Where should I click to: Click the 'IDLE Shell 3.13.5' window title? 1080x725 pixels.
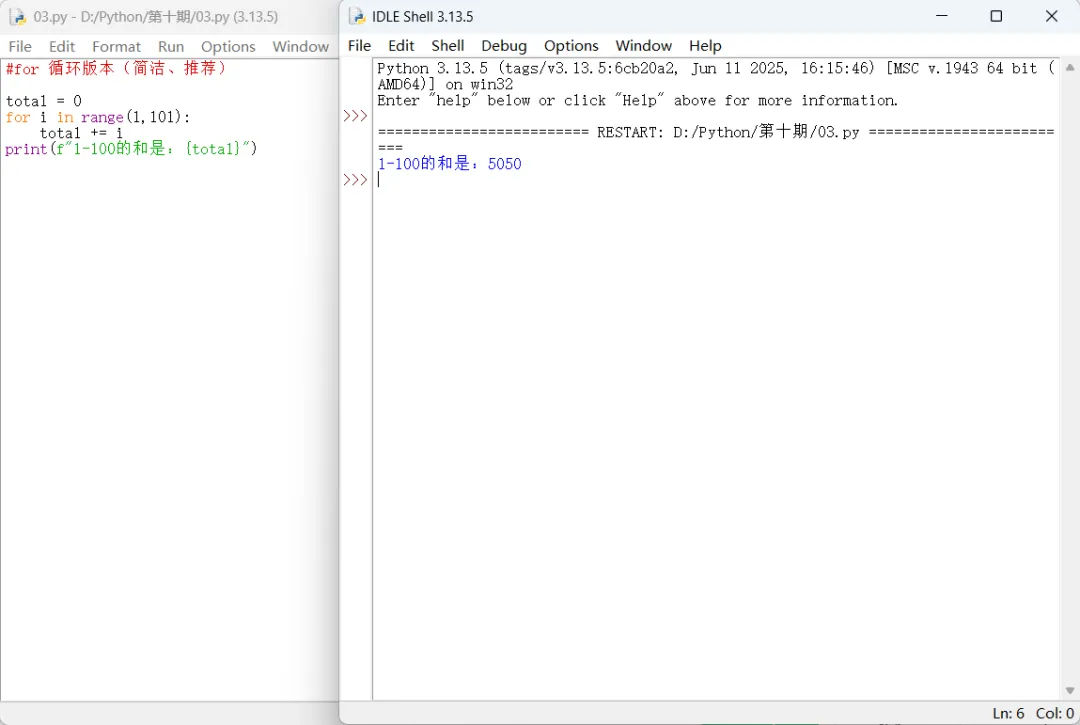[422, 17]
